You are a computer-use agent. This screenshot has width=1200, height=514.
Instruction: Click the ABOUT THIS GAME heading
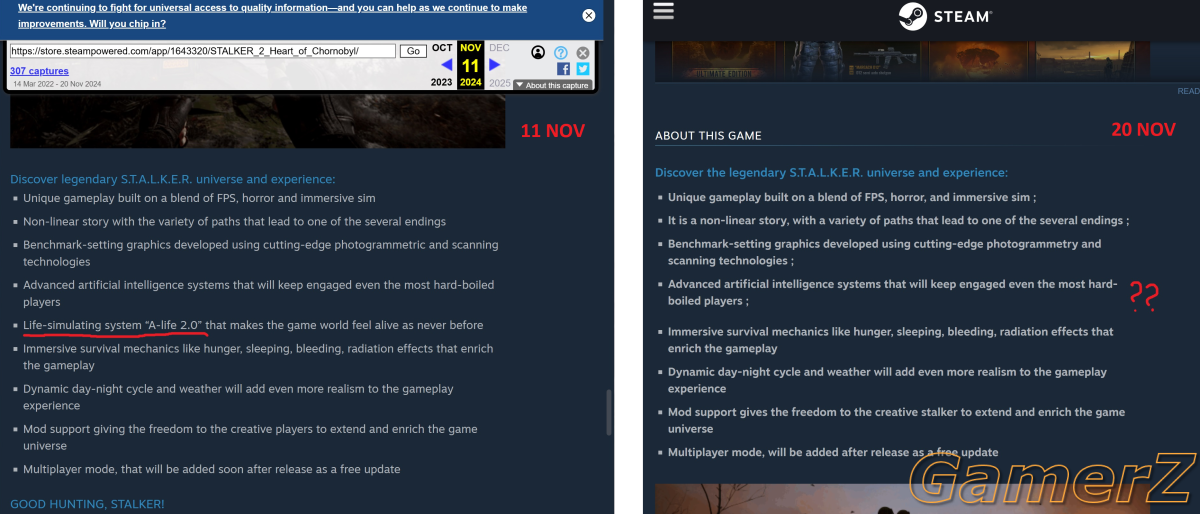(708, 136)
